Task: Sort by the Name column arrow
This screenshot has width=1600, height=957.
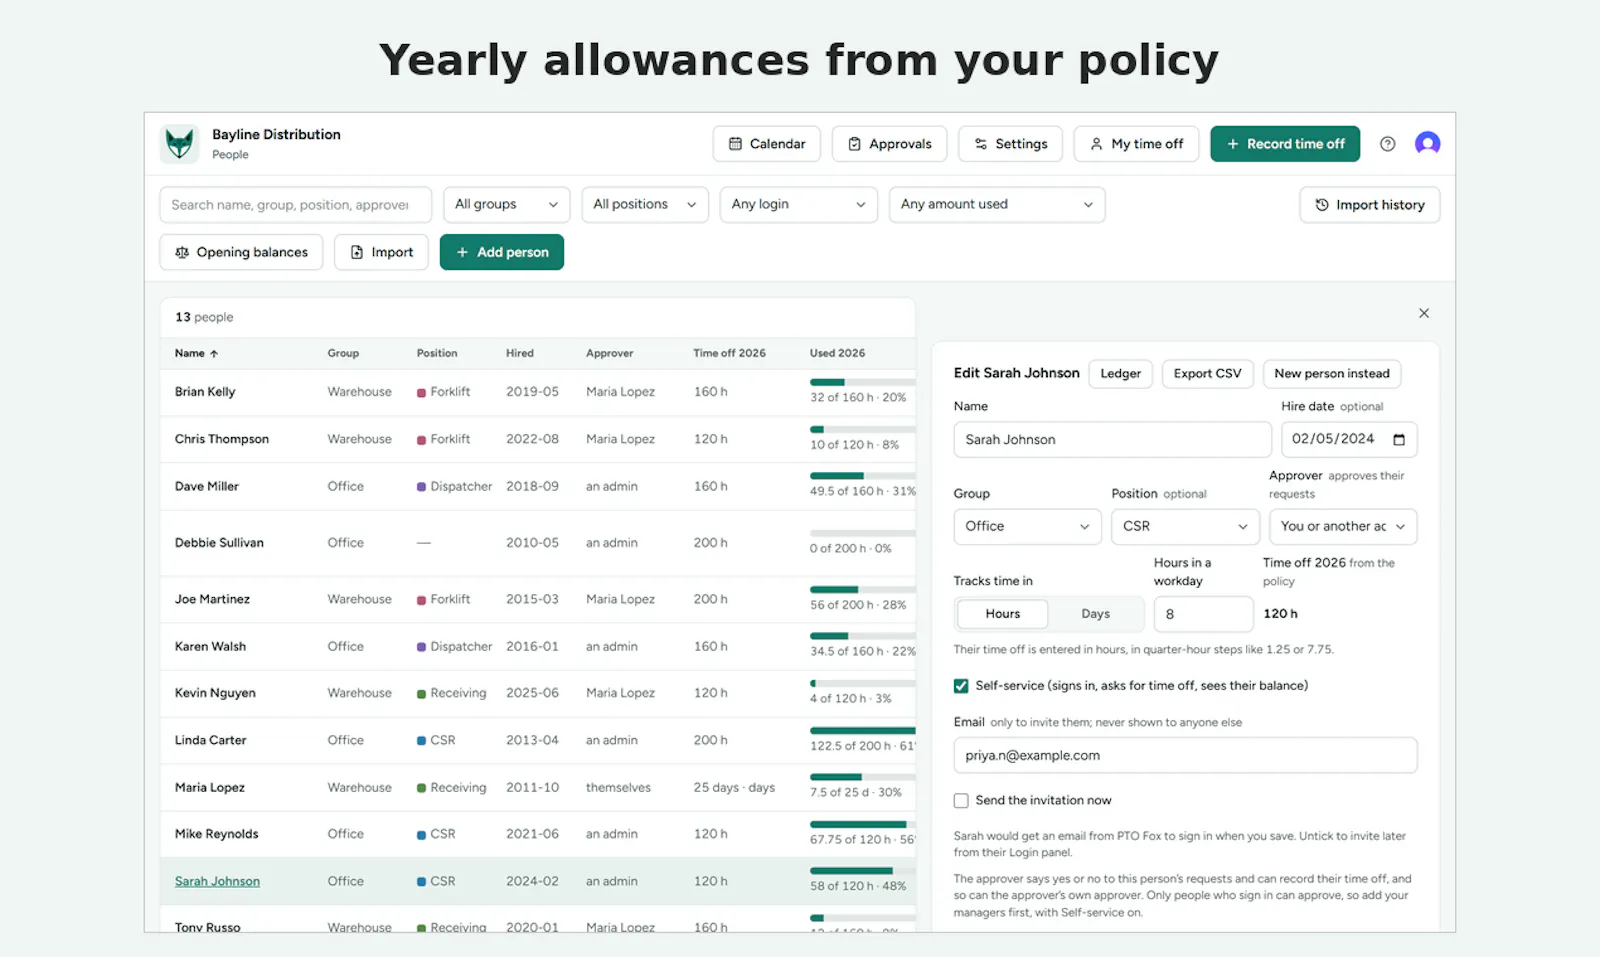Action: click(214, 353)
